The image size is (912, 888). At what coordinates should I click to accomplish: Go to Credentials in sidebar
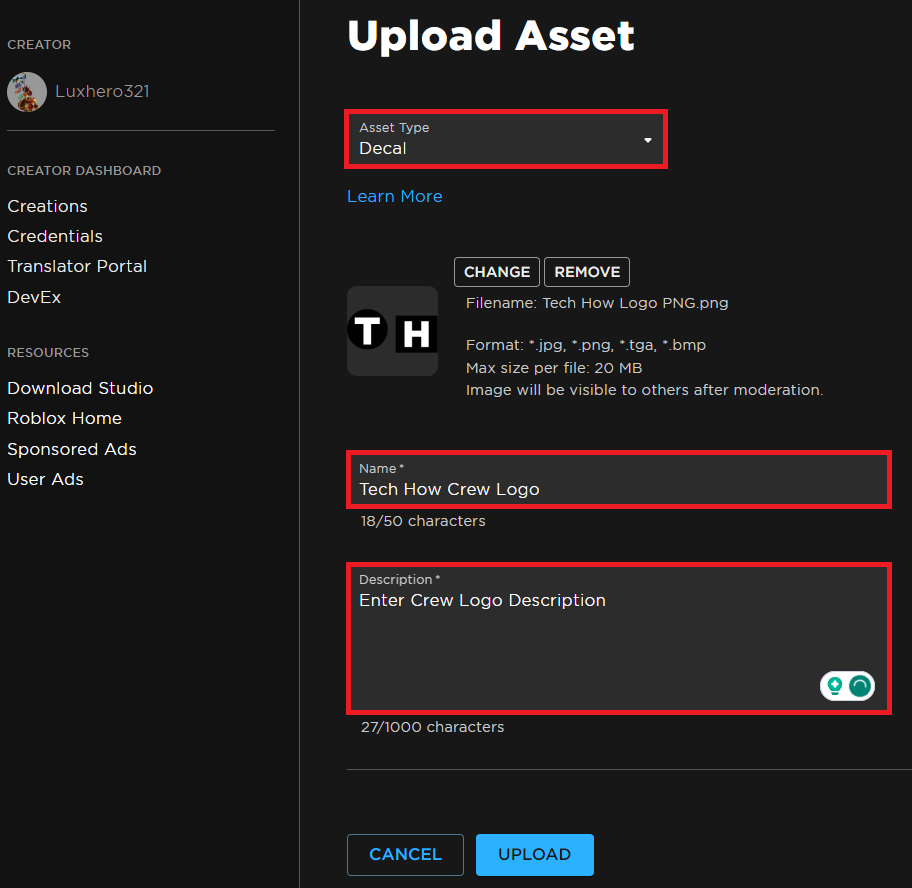55,236
